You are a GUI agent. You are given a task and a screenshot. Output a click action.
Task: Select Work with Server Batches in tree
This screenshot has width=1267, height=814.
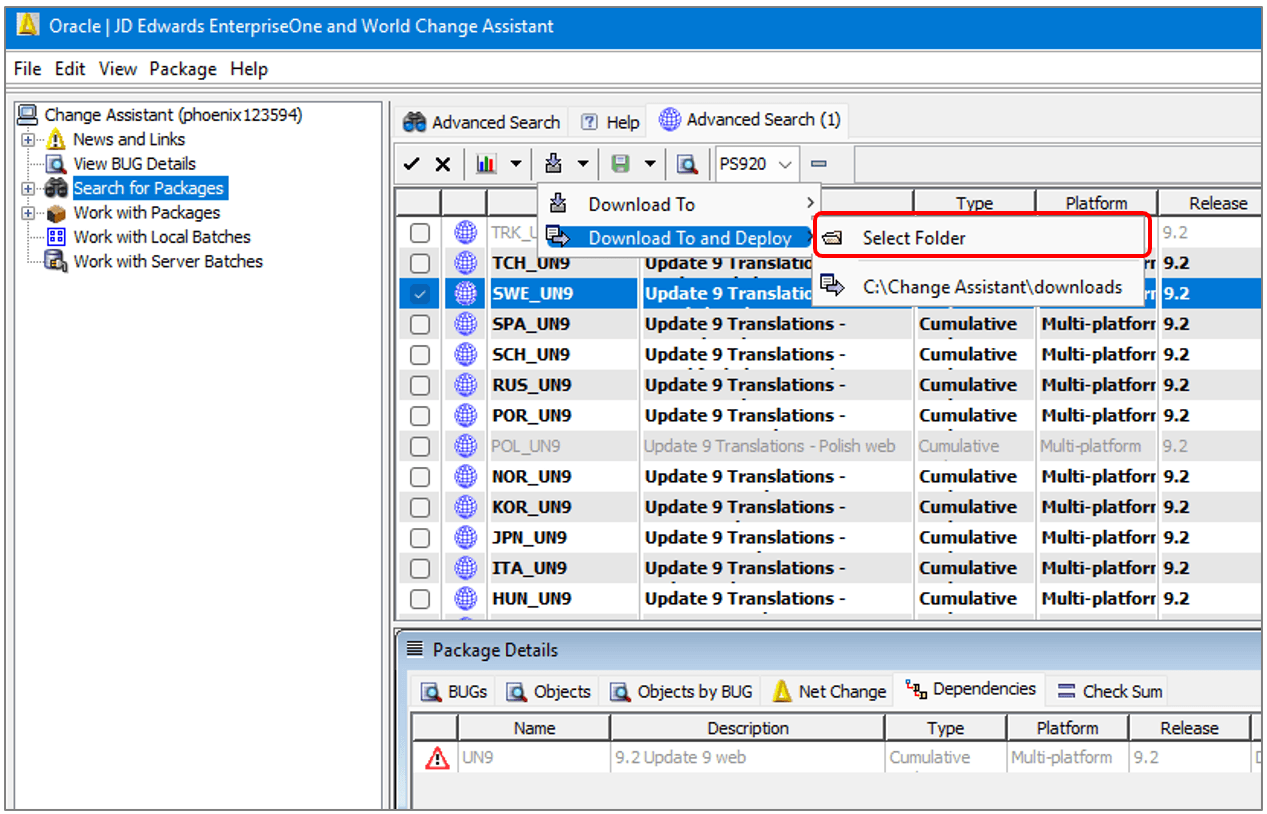tap(168, 262)
